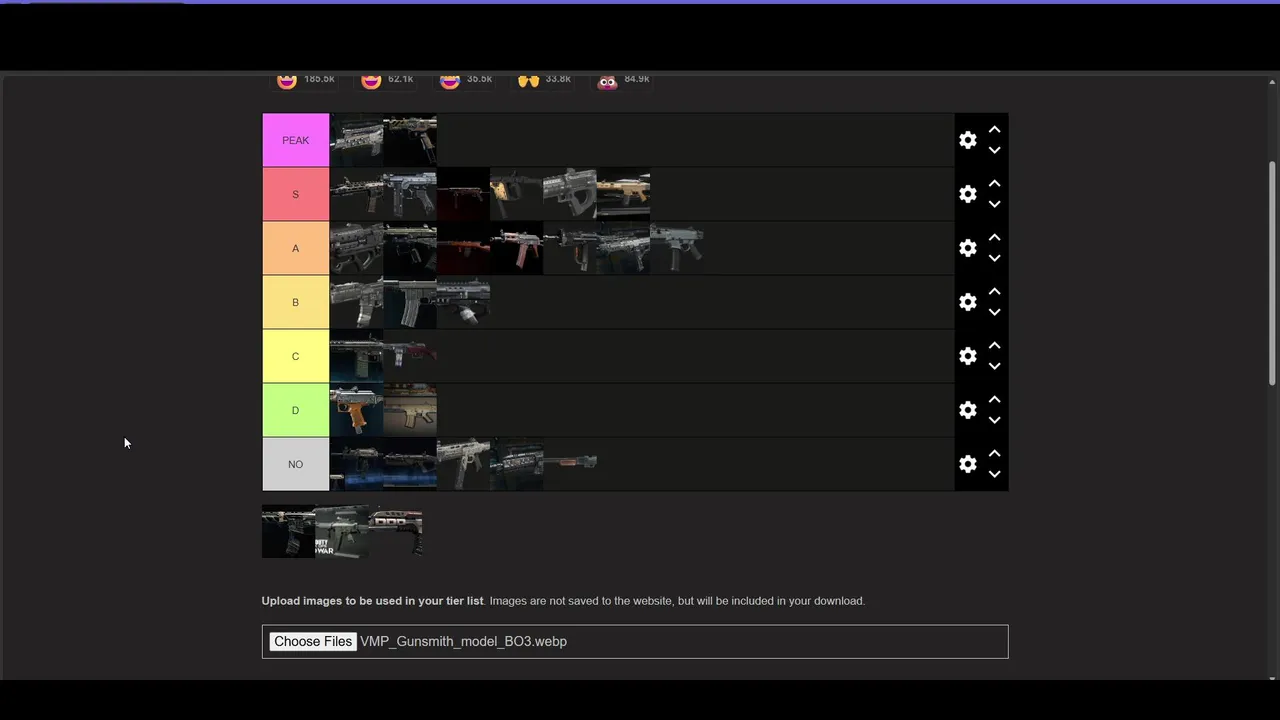Image resolution: width=1280 pixels, height=720 pixels.
Task: Move S tier row up
Action: [994, 184]
